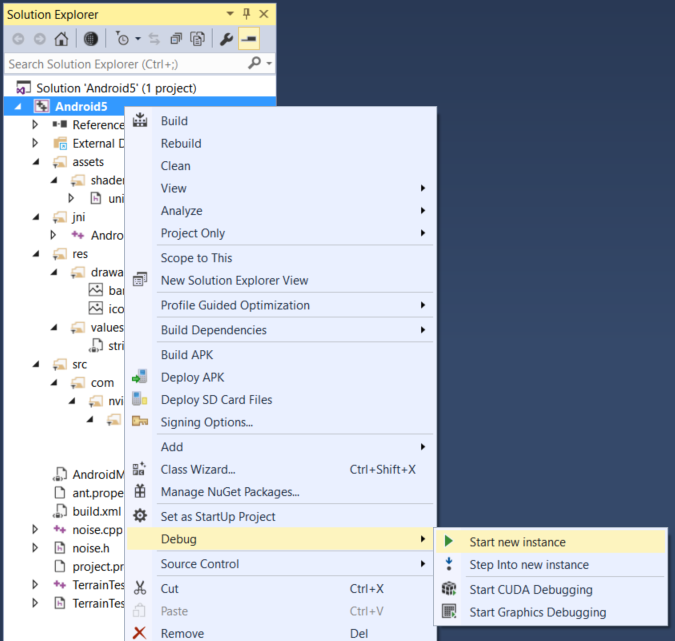Screen dimensions: 675x641
Task: Click Start new instance
Action: 551,542
